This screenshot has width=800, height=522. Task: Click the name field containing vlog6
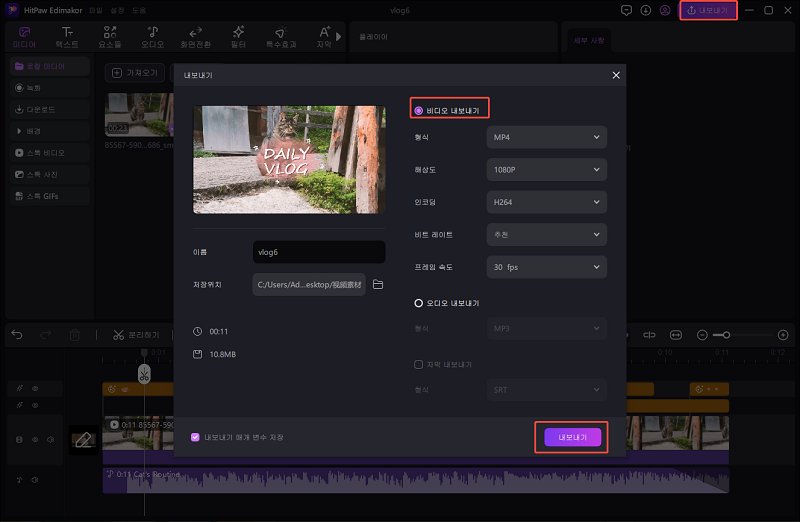(x=319, y=252)
